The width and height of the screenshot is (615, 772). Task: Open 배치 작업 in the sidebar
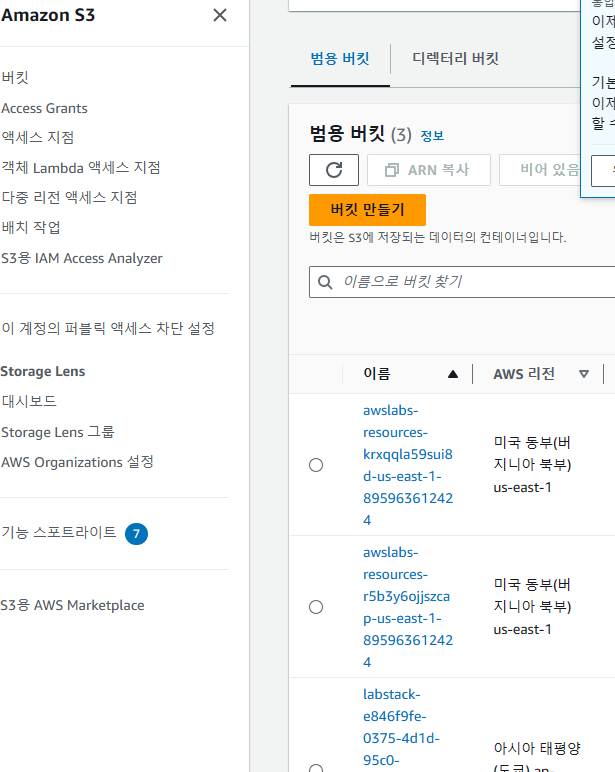coord(31,227)
